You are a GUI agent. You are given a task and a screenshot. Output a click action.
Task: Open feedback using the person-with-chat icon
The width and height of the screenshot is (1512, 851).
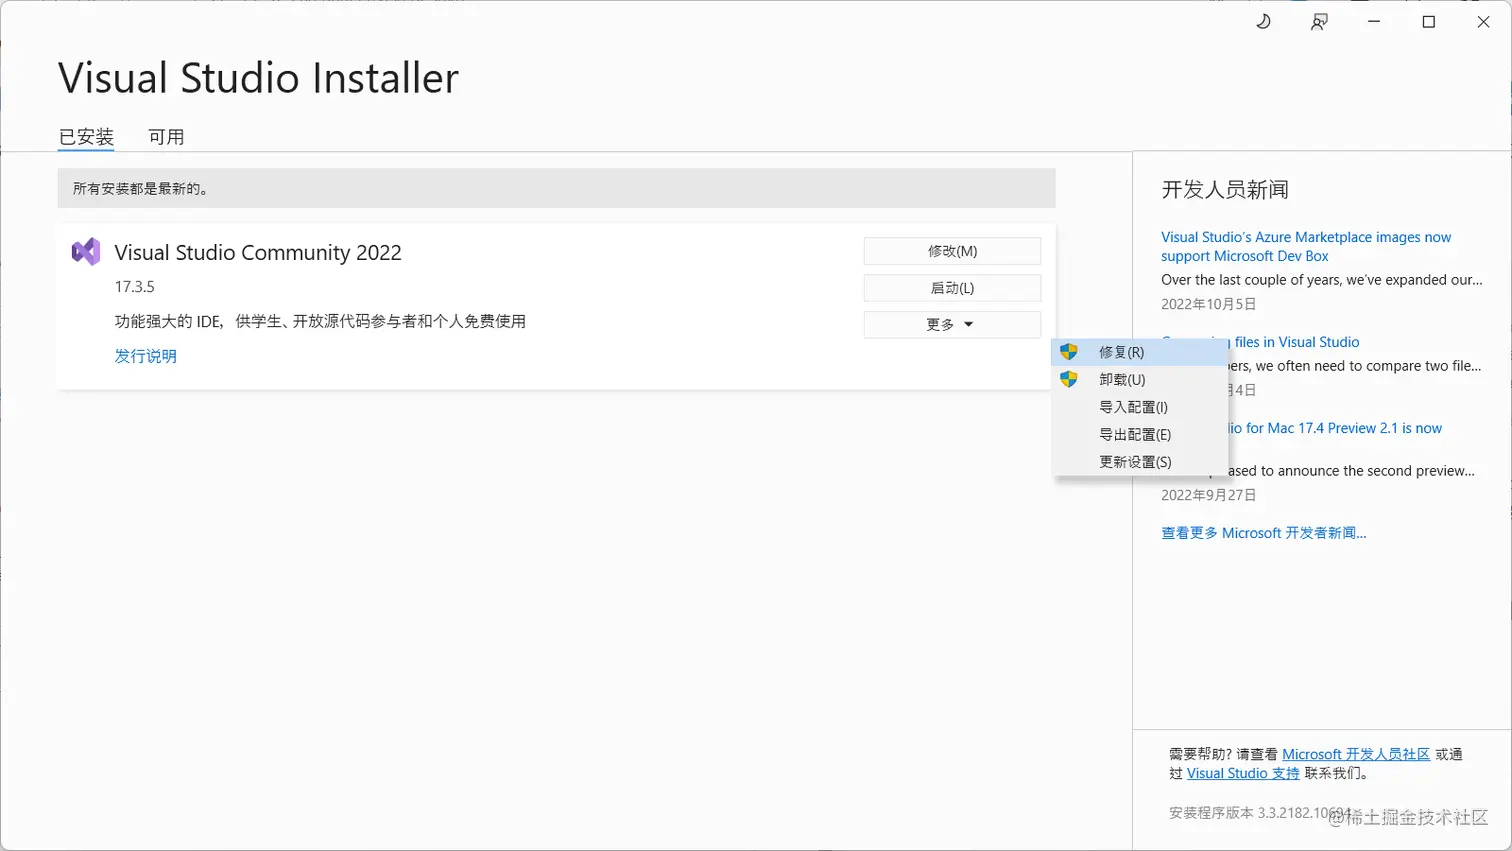pos(1318,21)
